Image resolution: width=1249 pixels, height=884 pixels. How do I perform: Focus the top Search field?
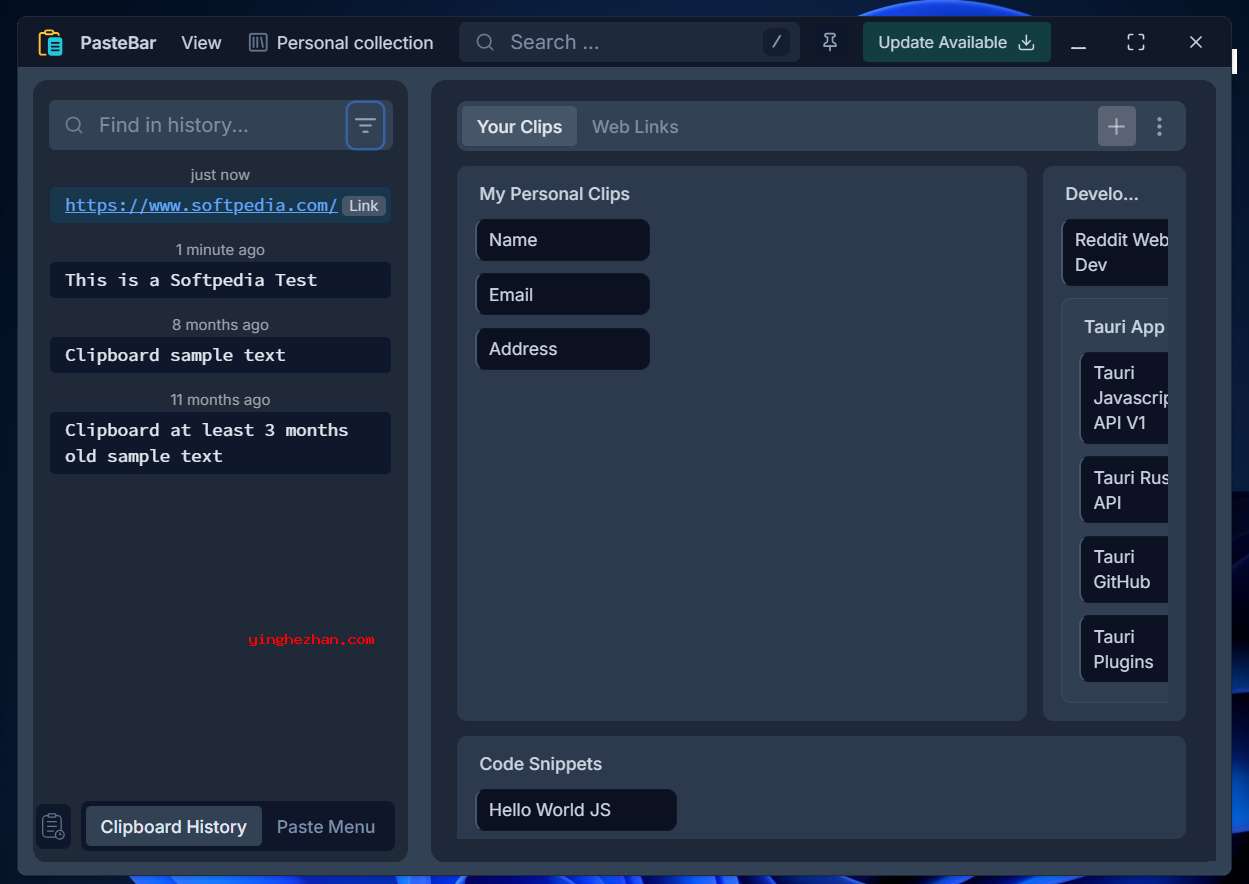pos(629,42)
